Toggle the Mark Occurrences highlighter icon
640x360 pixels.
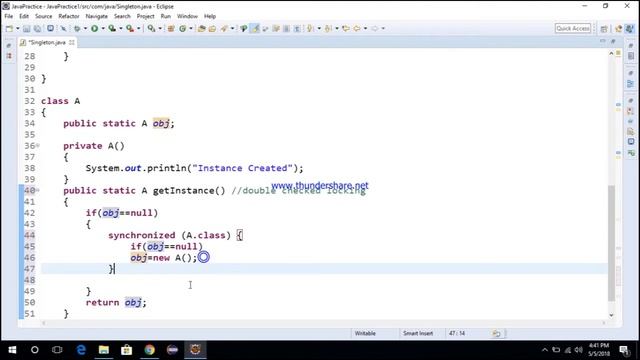(255, 28)
